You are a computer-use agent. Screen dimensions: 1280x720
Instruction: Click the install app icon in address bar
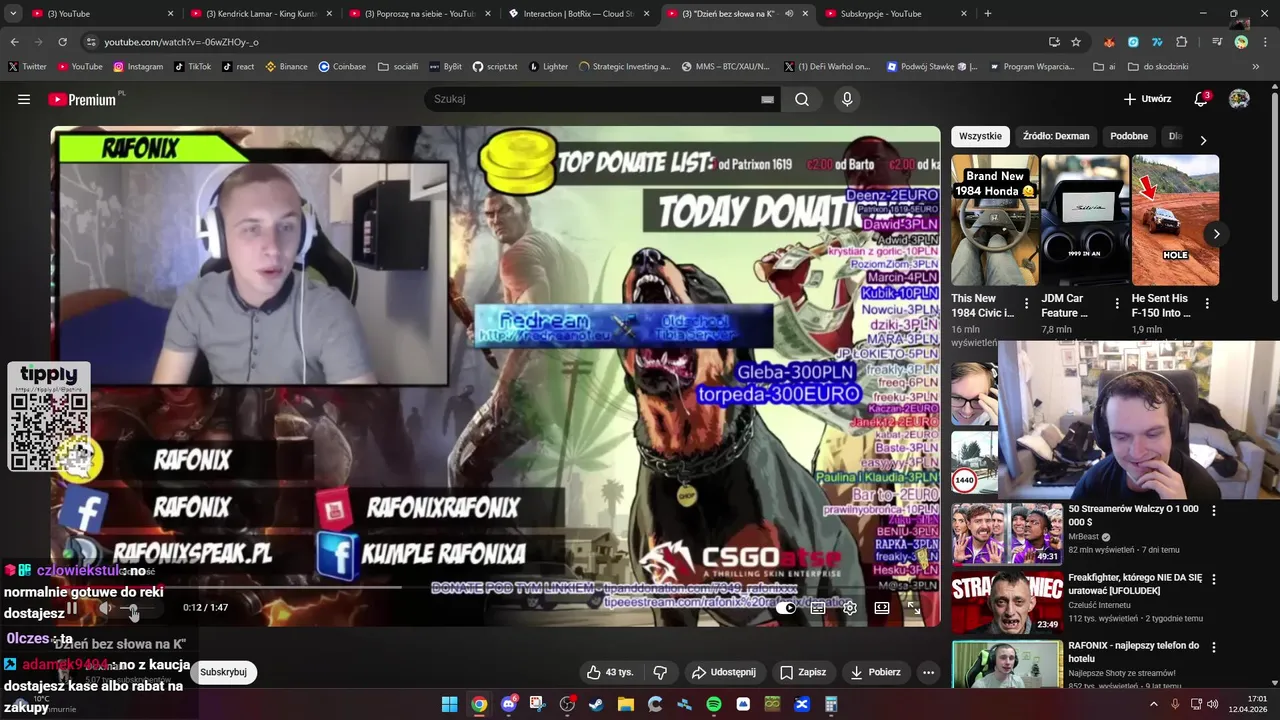point(1054,42)
